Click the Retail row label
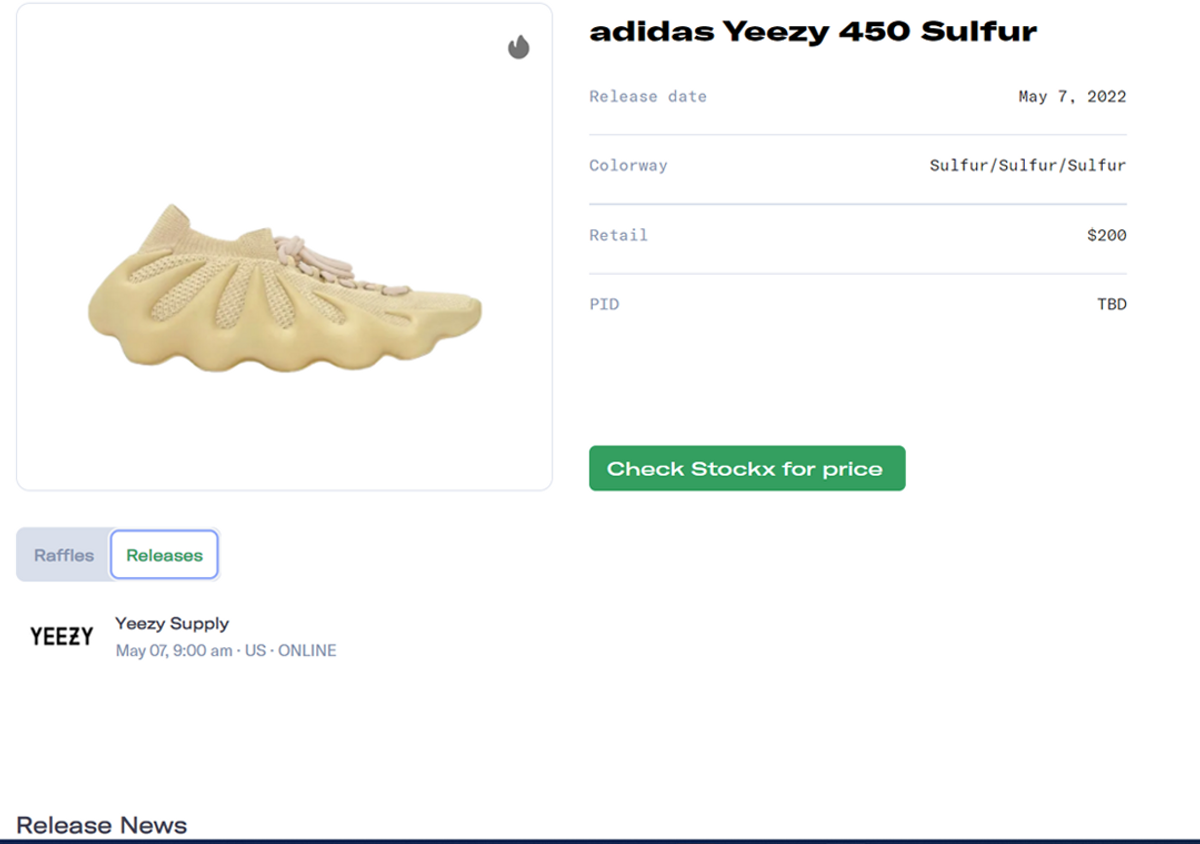Image resolution: width=1200 pixels, height=844 pixels. tap(618, 235)
